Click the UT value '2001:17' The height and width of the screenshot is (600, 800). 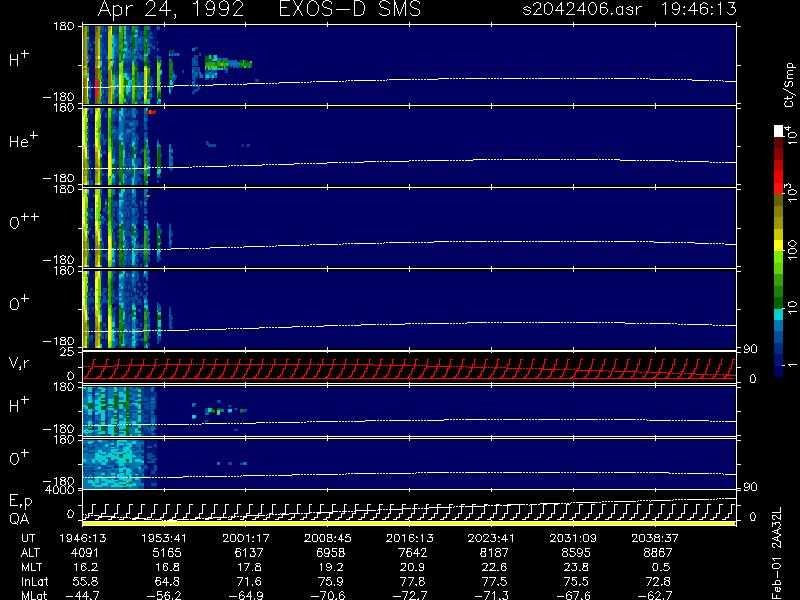245,538
